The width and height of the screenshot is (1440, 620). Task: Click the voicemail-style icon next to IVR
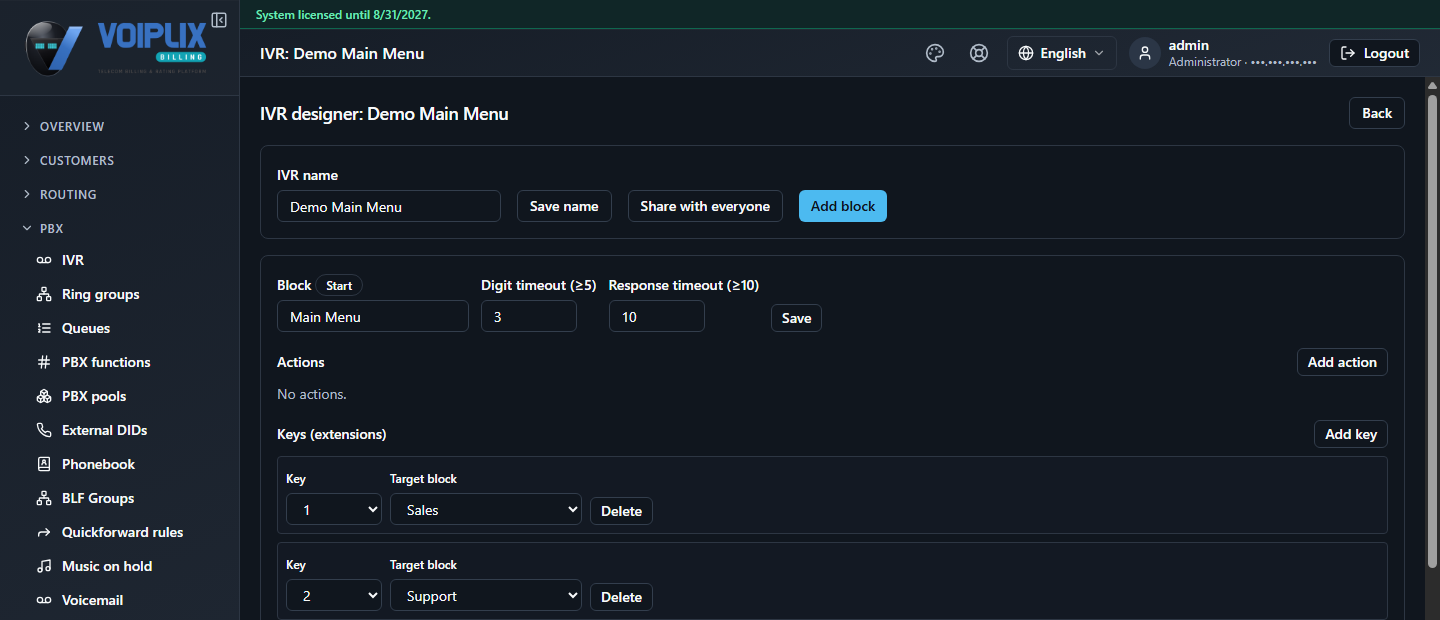pyautogui.click(x=44, y=260)
